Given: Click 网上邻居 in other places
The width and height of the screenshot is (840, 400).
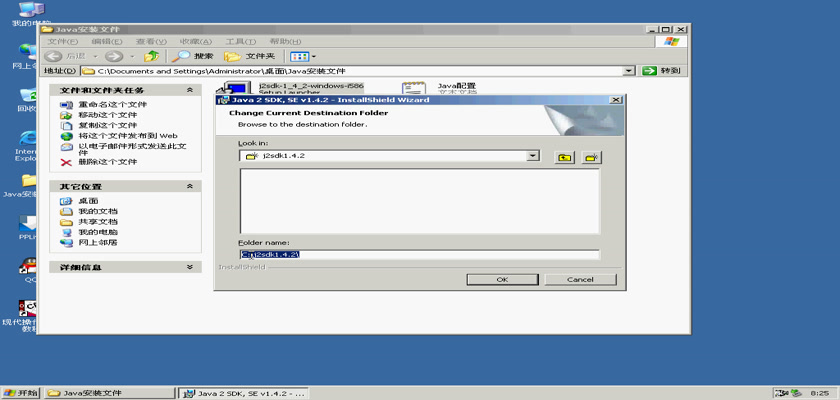Looking at the screenshot, I should (98, 243).
